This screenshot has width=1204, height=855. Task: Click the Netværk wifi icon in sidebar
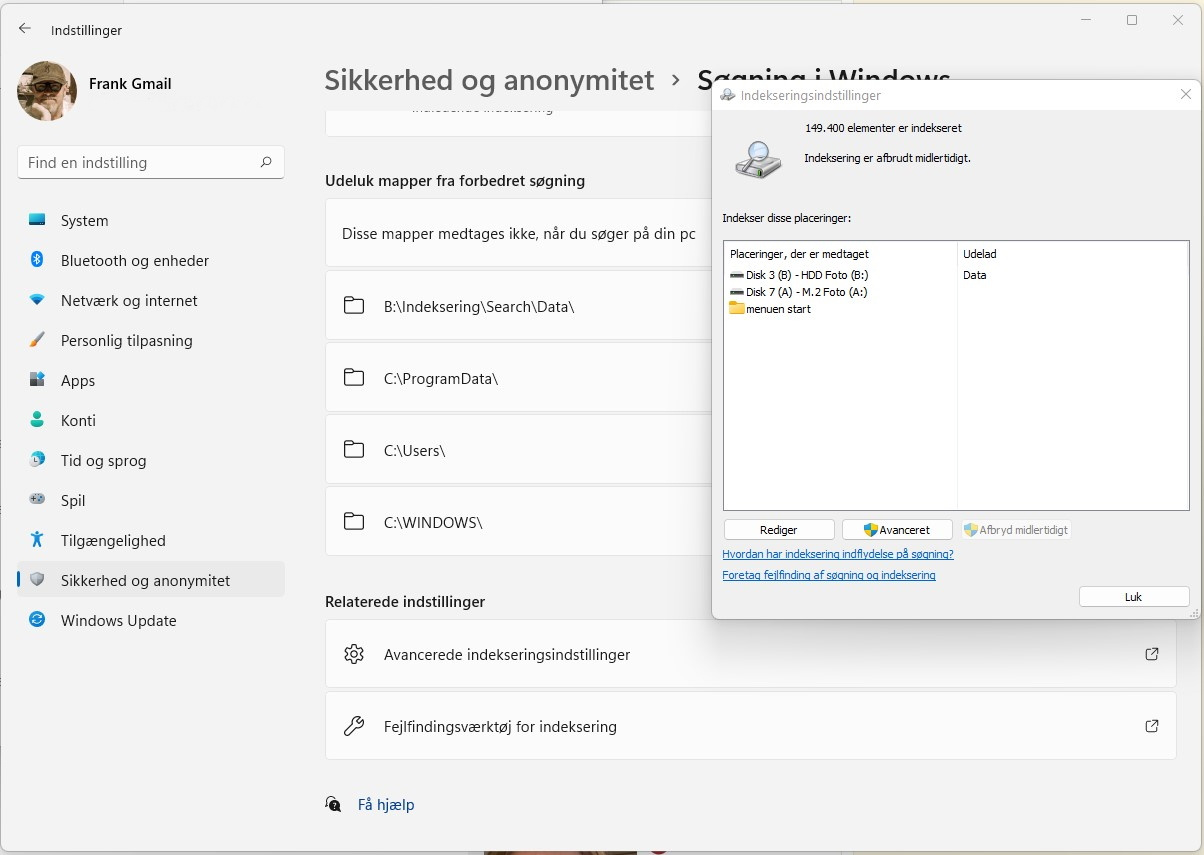37,300
